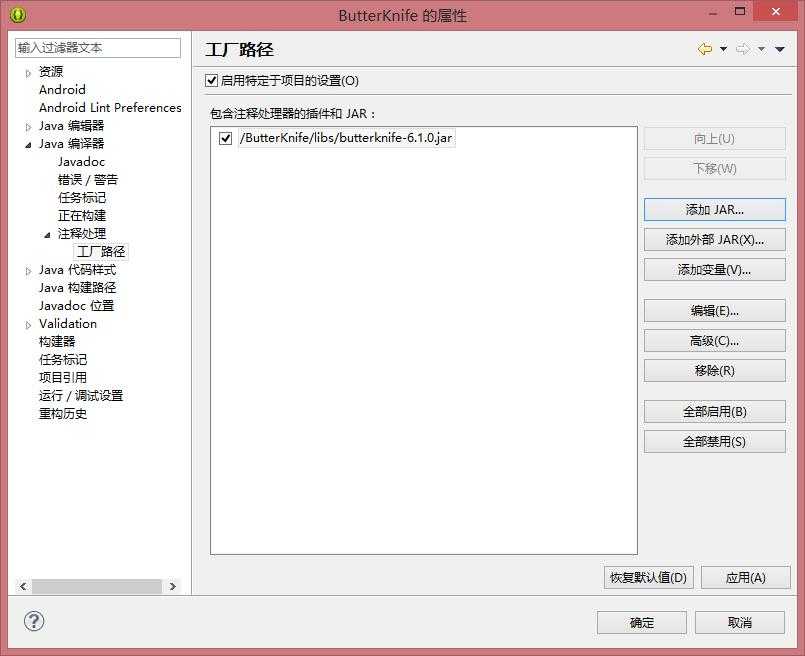Screen dimensions: 805x656
Task: Select the 注释处理 tree item label
Action: pyautogui.click(x=82, y=234)
